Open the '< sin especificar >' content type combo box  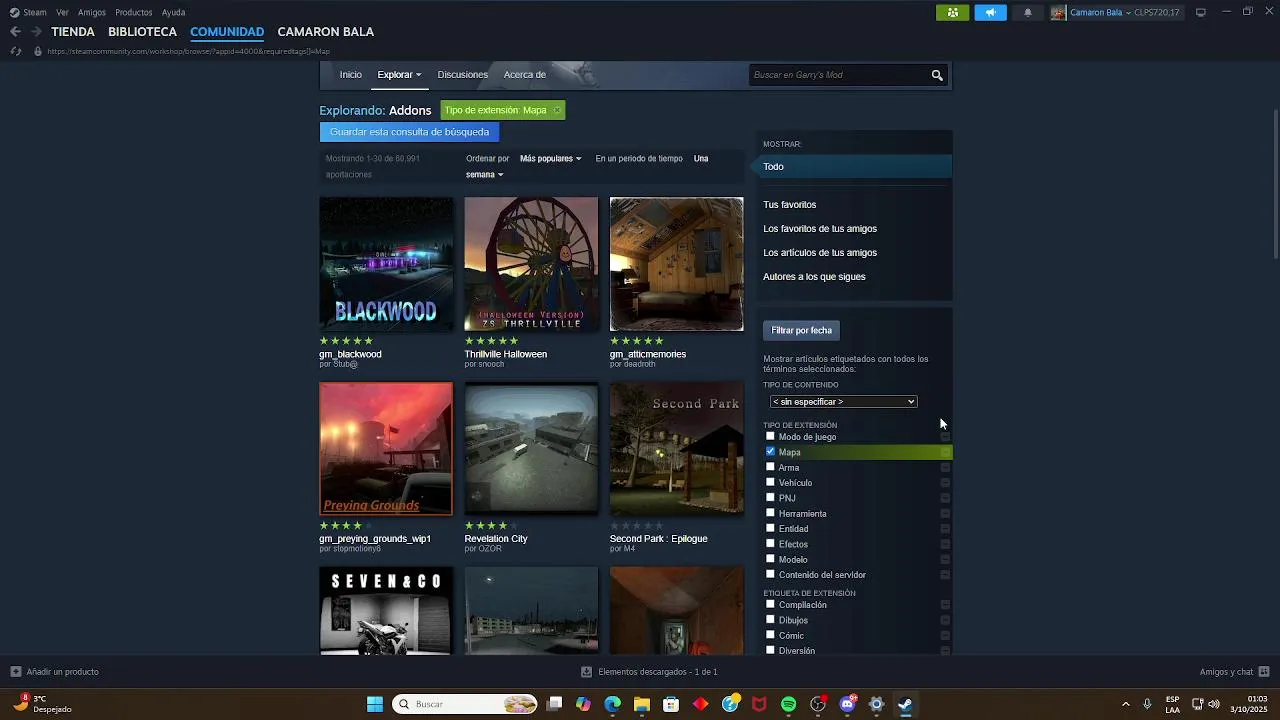coord(843,402)
